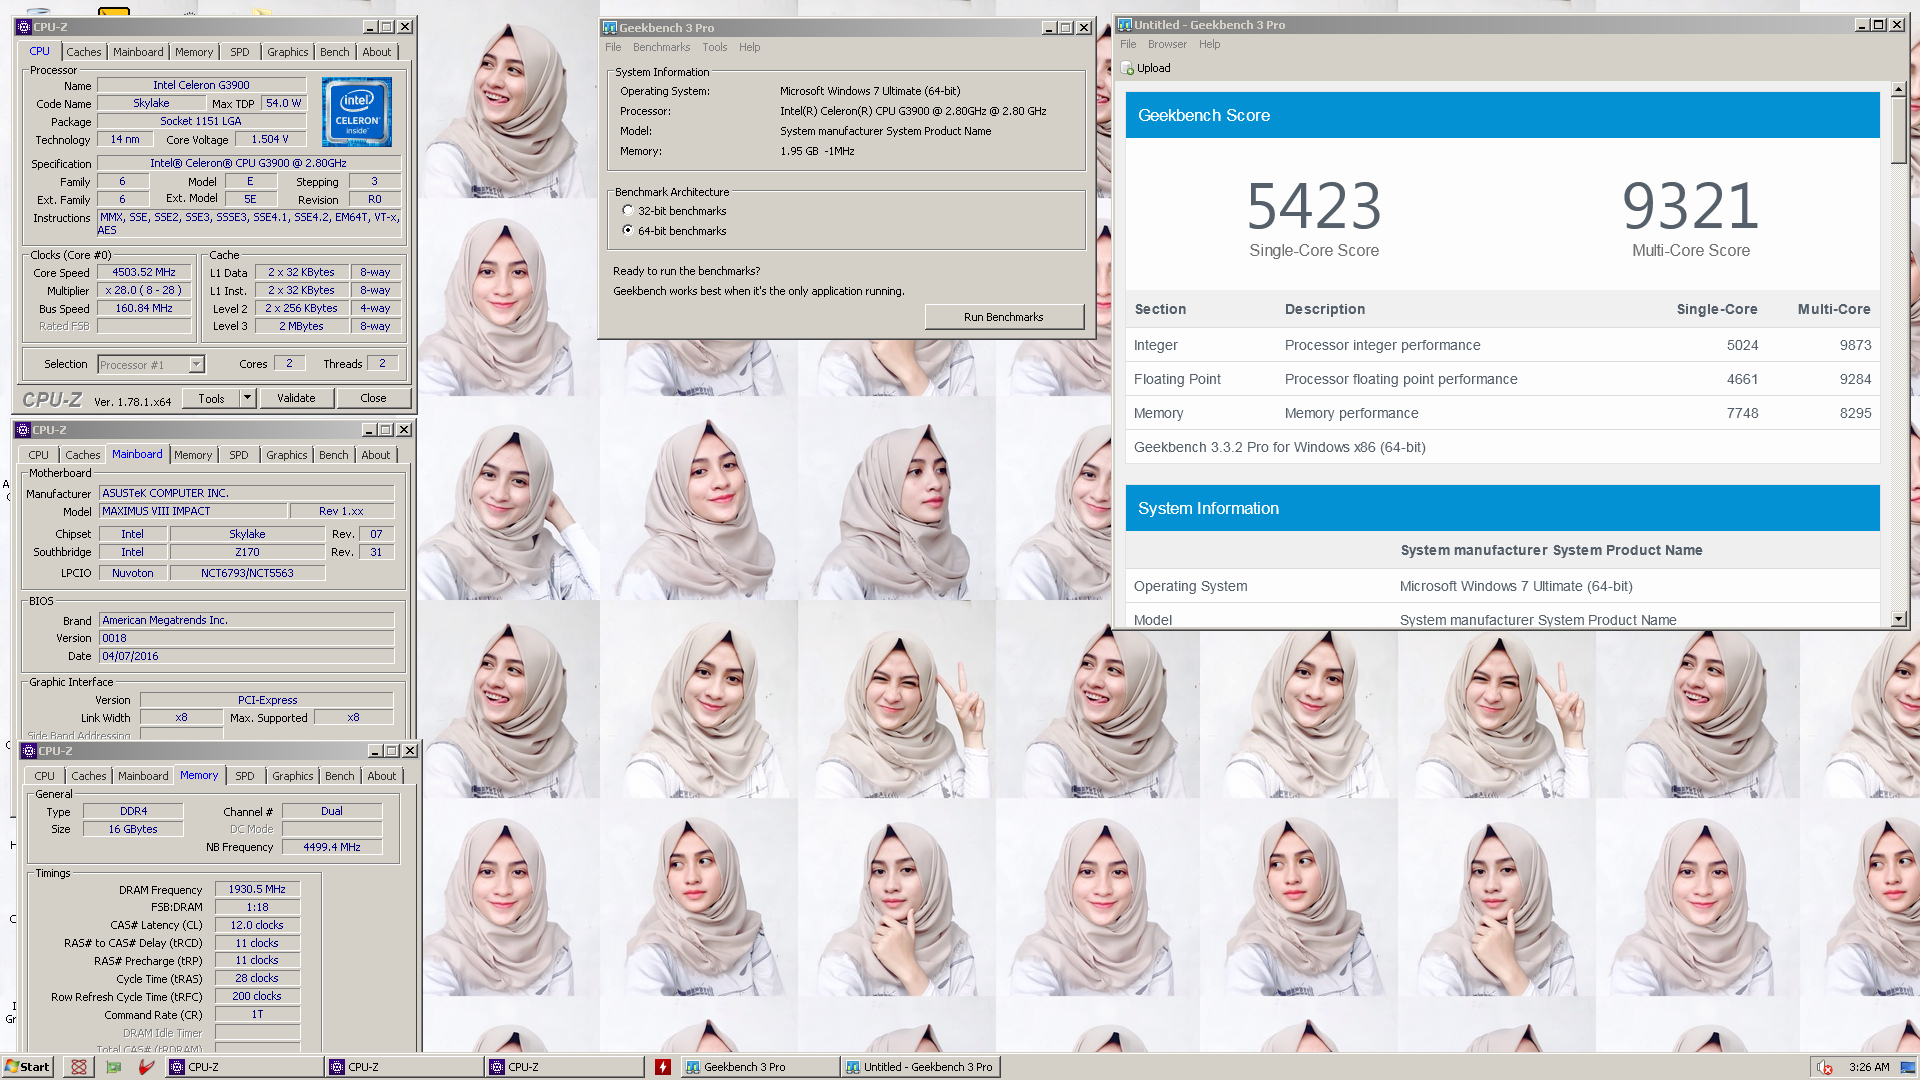
Task: Click the Show Desktop icon in system tray
Action: (1908, 1067)
